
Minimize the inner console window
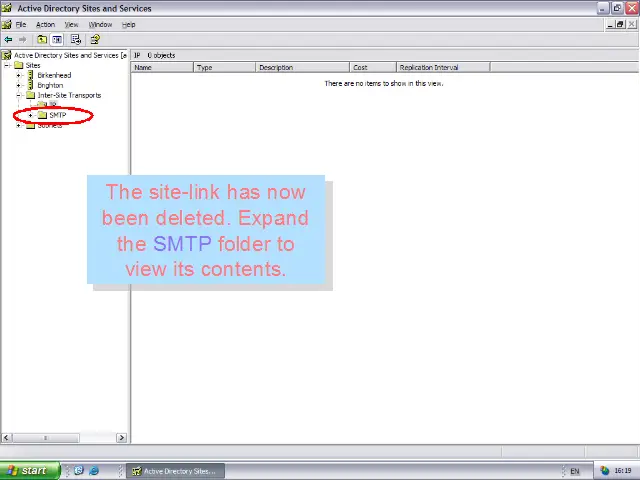611,24
